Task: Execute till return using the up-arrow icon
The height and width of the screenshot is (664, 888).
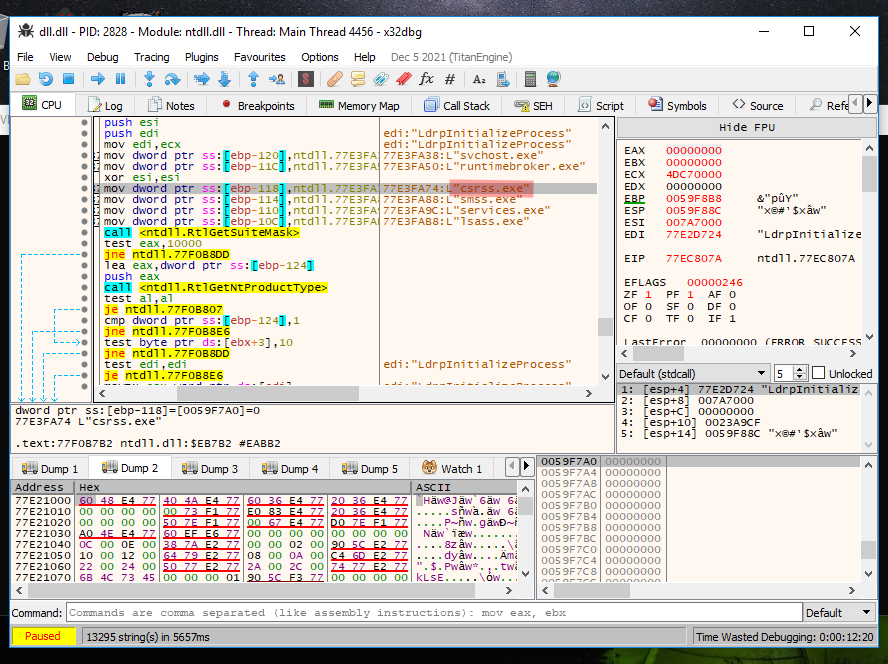Action: pos(253,79)
